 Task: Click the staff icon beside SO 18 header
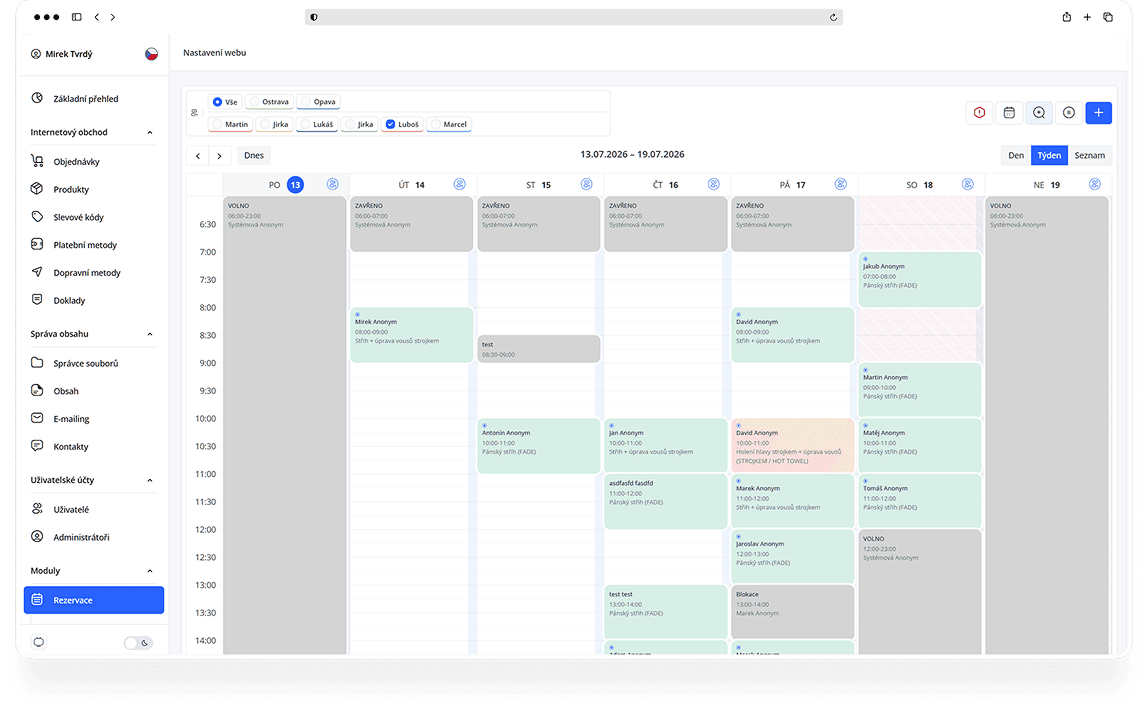pyautogui.click(x=968, y=185)
